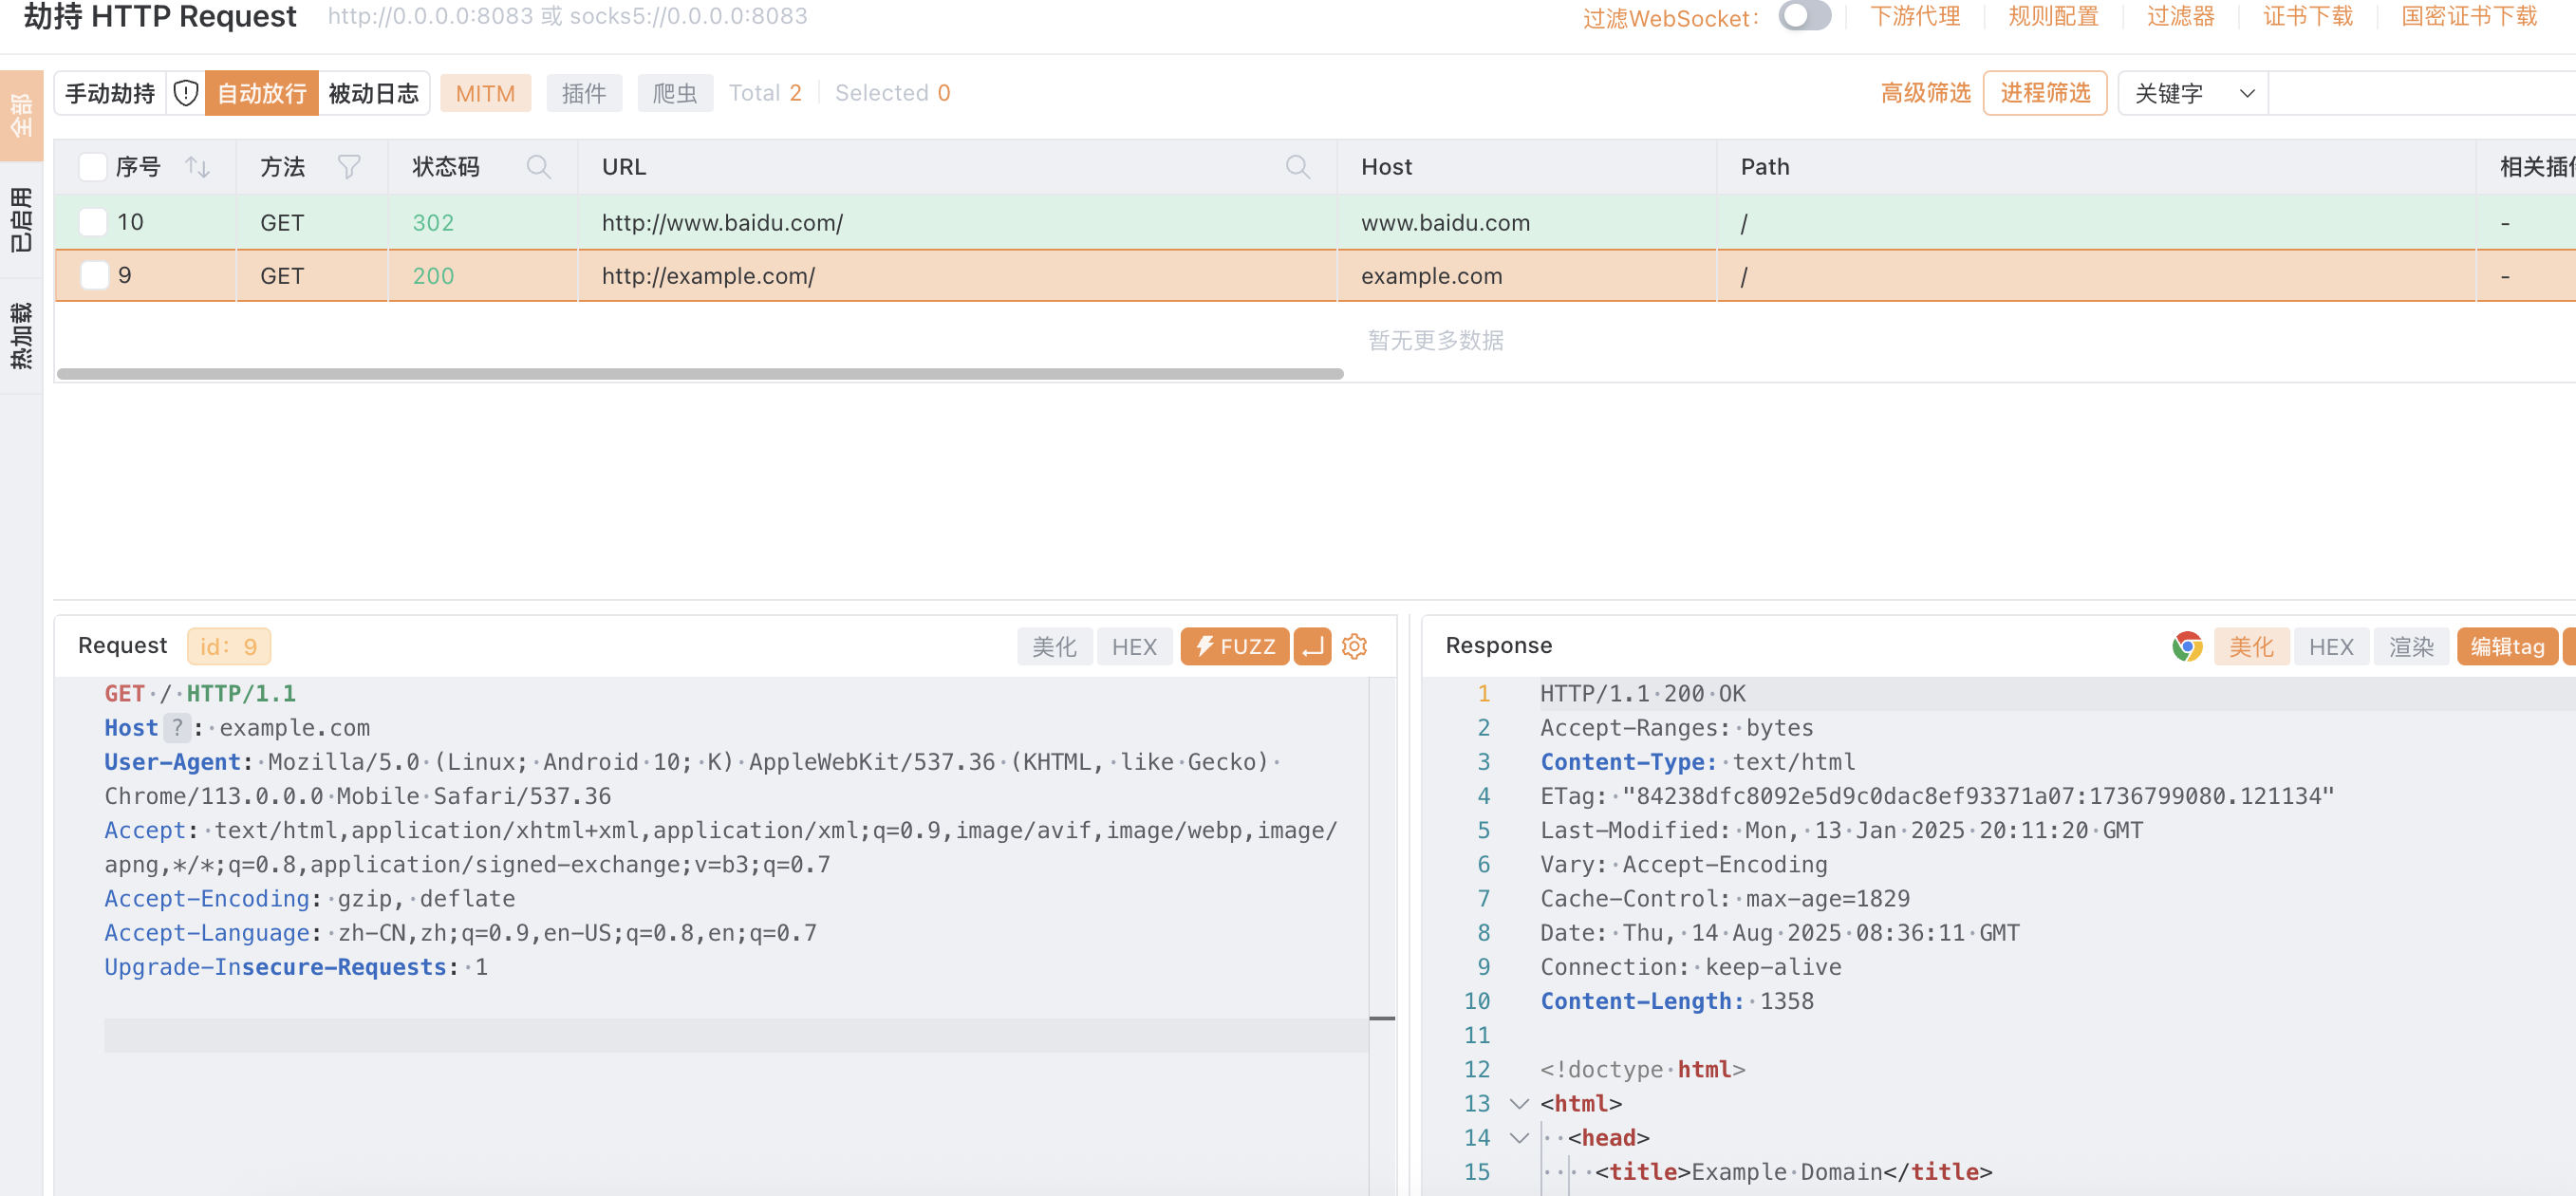
Task: Open the 全部 side tab
Action: (21, 115)
